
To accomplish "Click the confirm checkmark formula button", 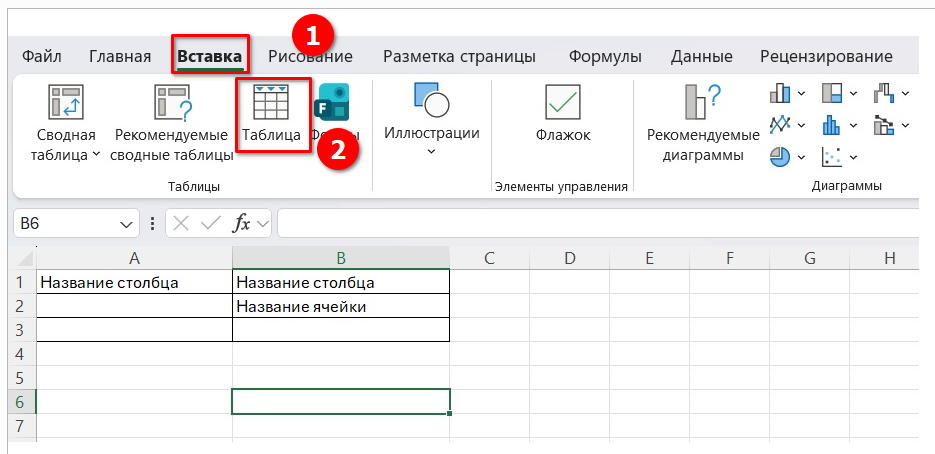I will (x=210, y=224).
